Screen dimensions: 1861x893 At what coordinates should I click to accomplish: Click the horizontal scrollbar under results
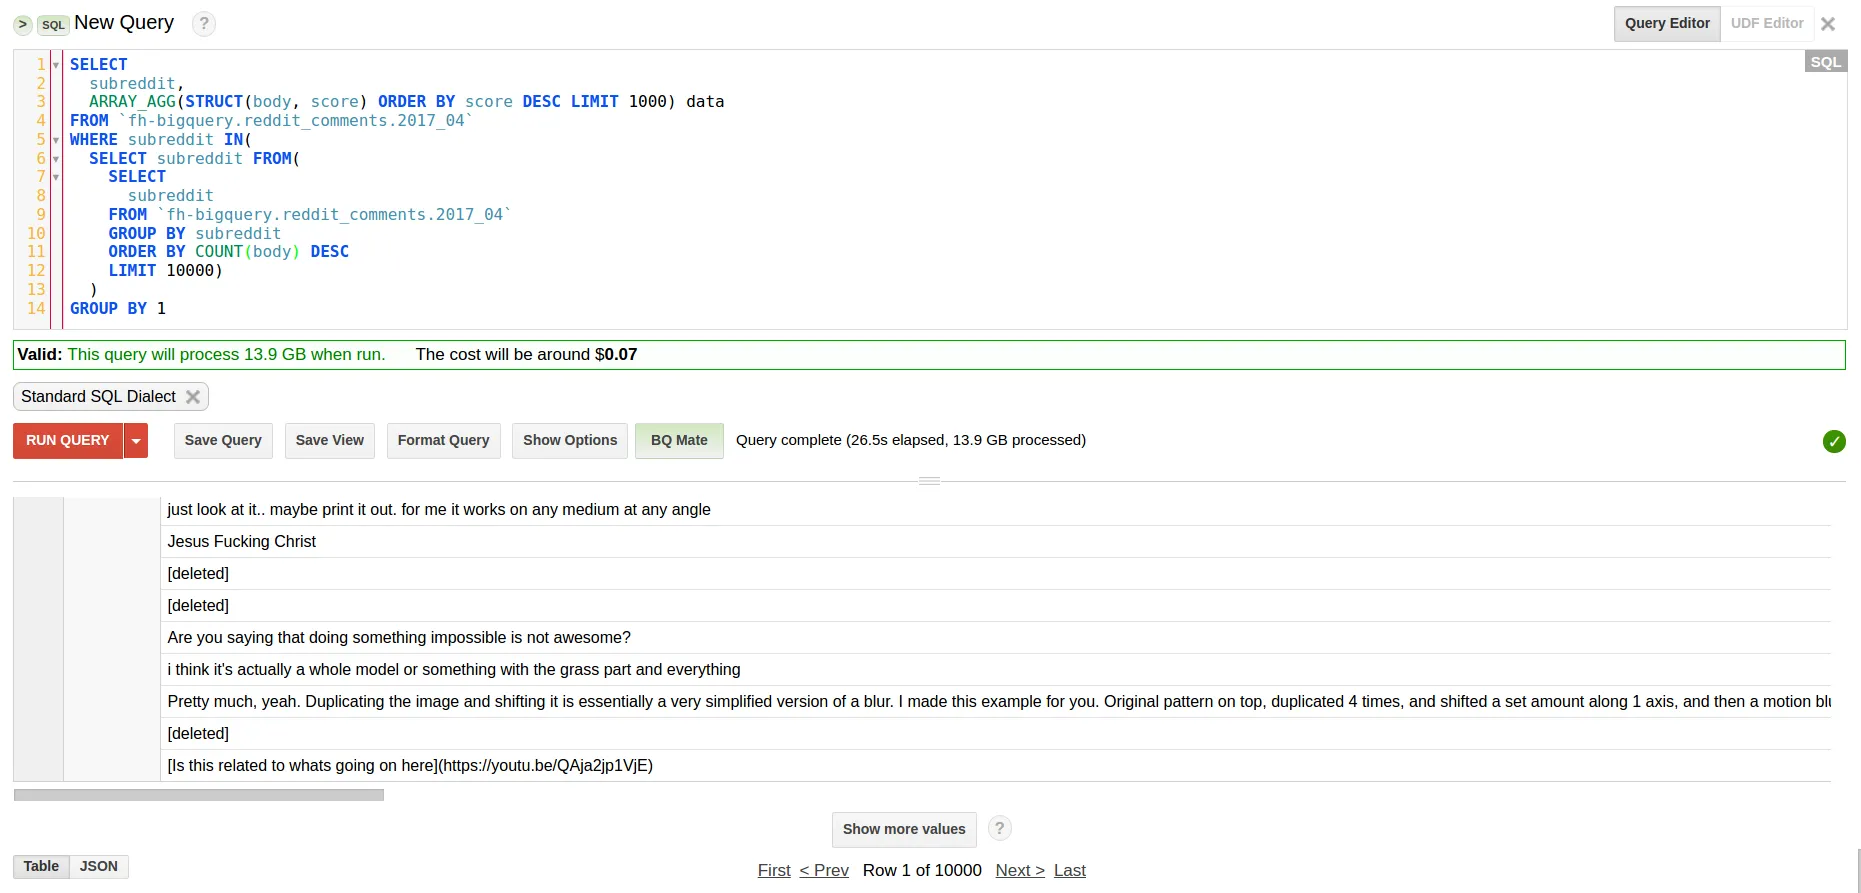coord(199,795)
